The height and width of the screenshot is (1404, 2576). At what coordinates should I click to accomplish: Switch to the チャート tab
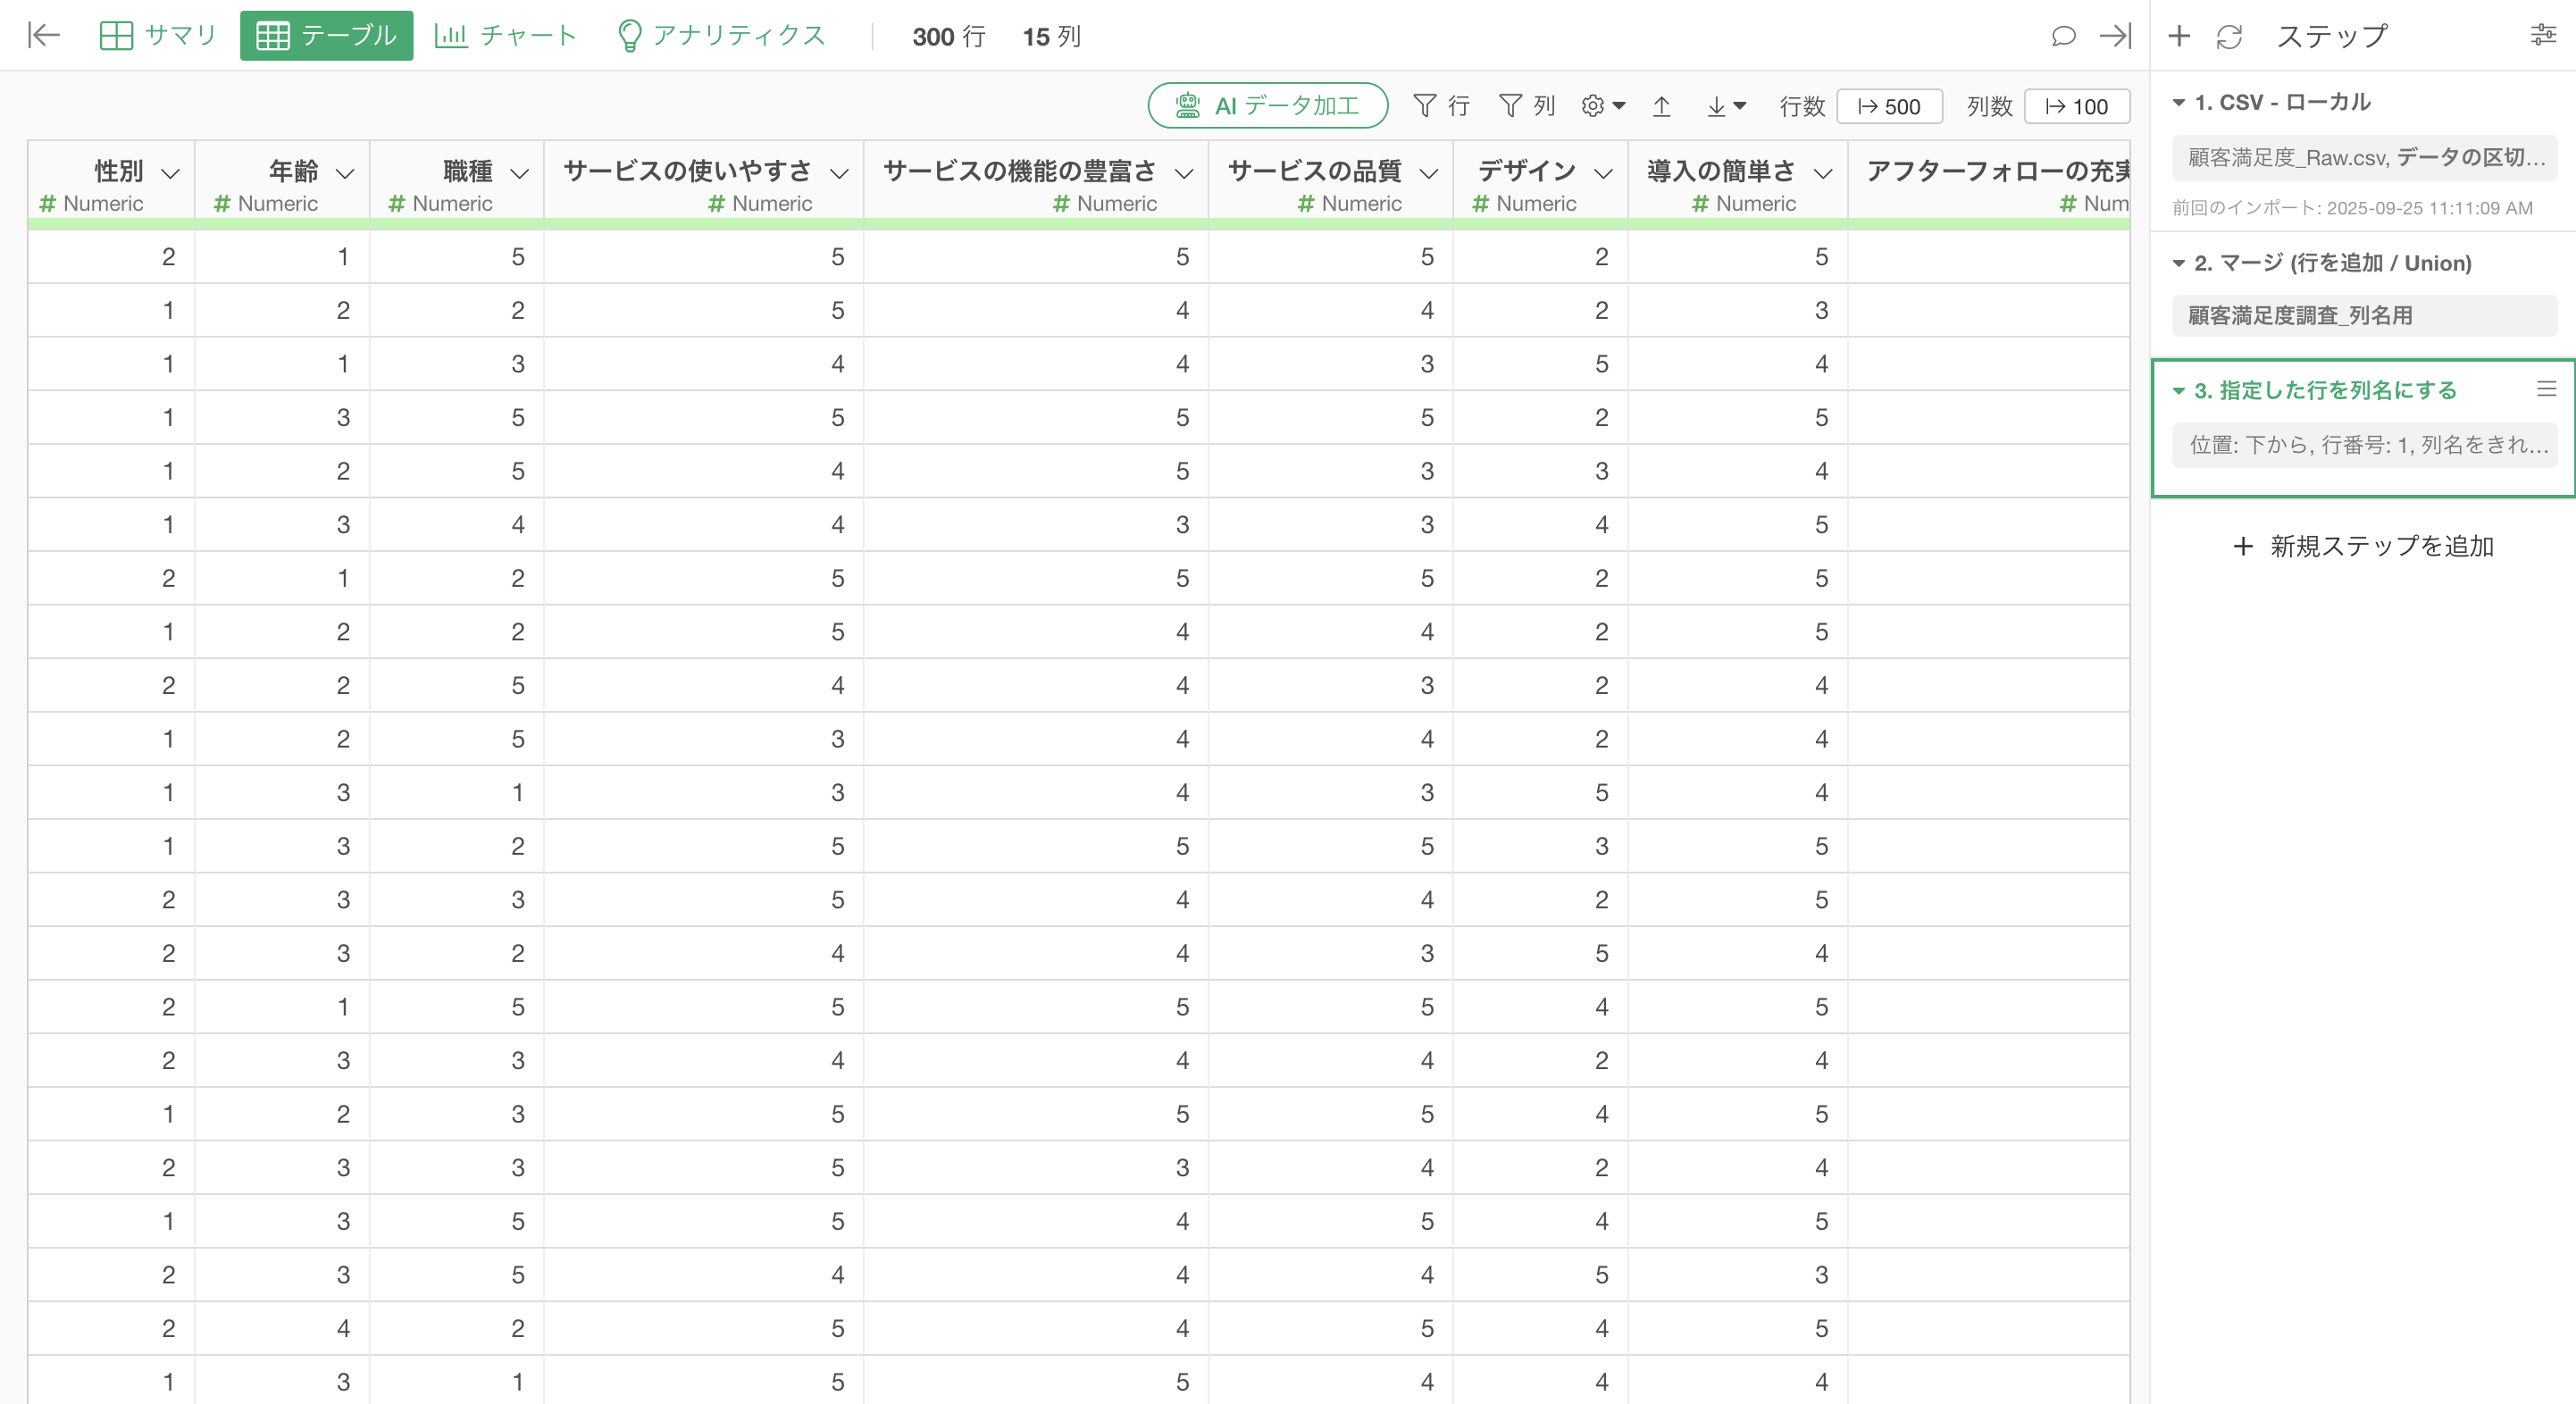tap(507, 36)
